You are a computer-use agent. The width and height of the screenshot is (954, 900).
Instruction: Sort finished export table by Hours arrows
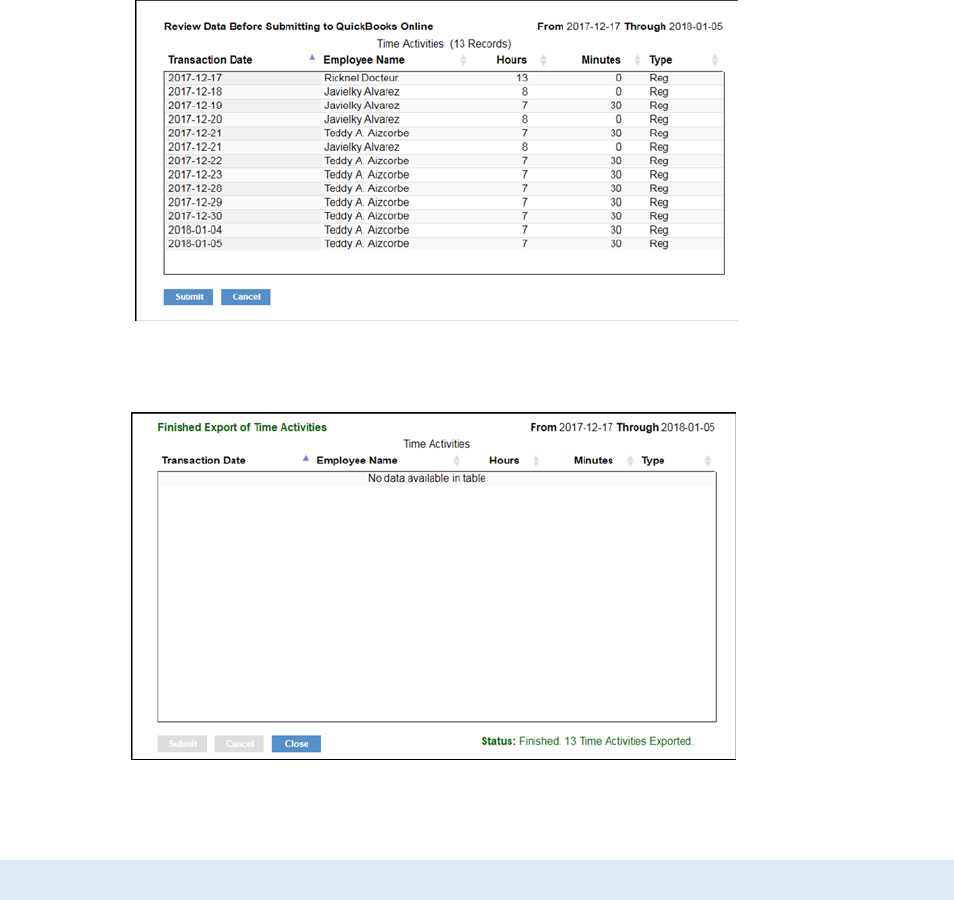click(x=536, y=461)
